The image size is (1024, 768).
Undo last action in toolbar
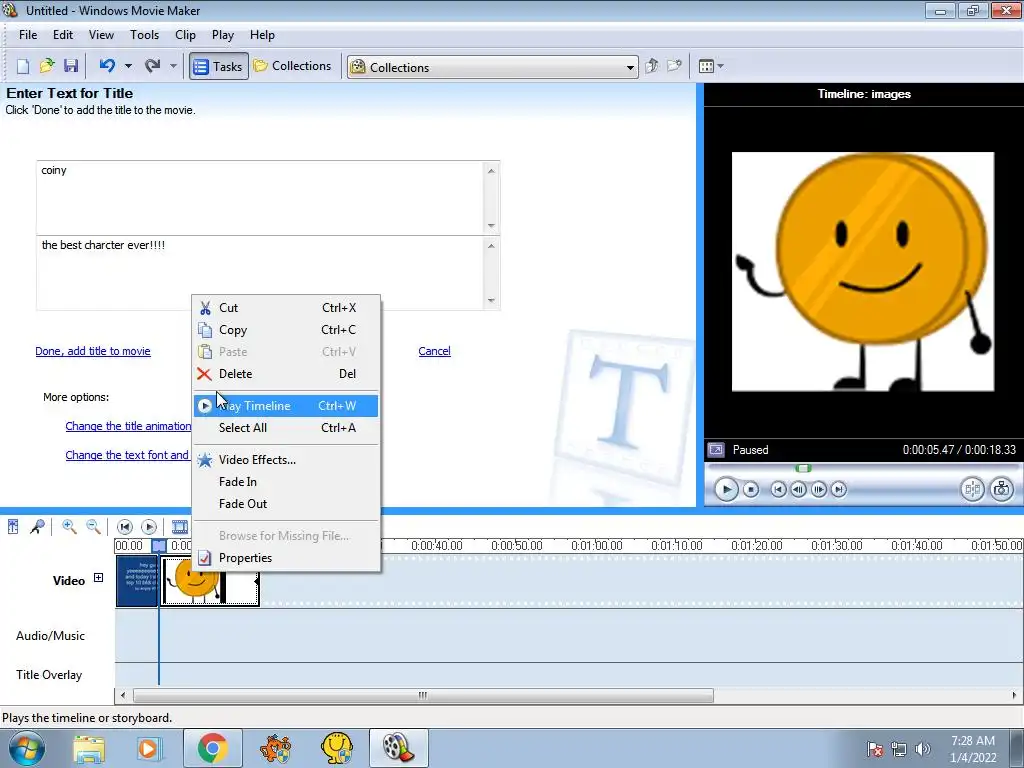pos(107,66)
